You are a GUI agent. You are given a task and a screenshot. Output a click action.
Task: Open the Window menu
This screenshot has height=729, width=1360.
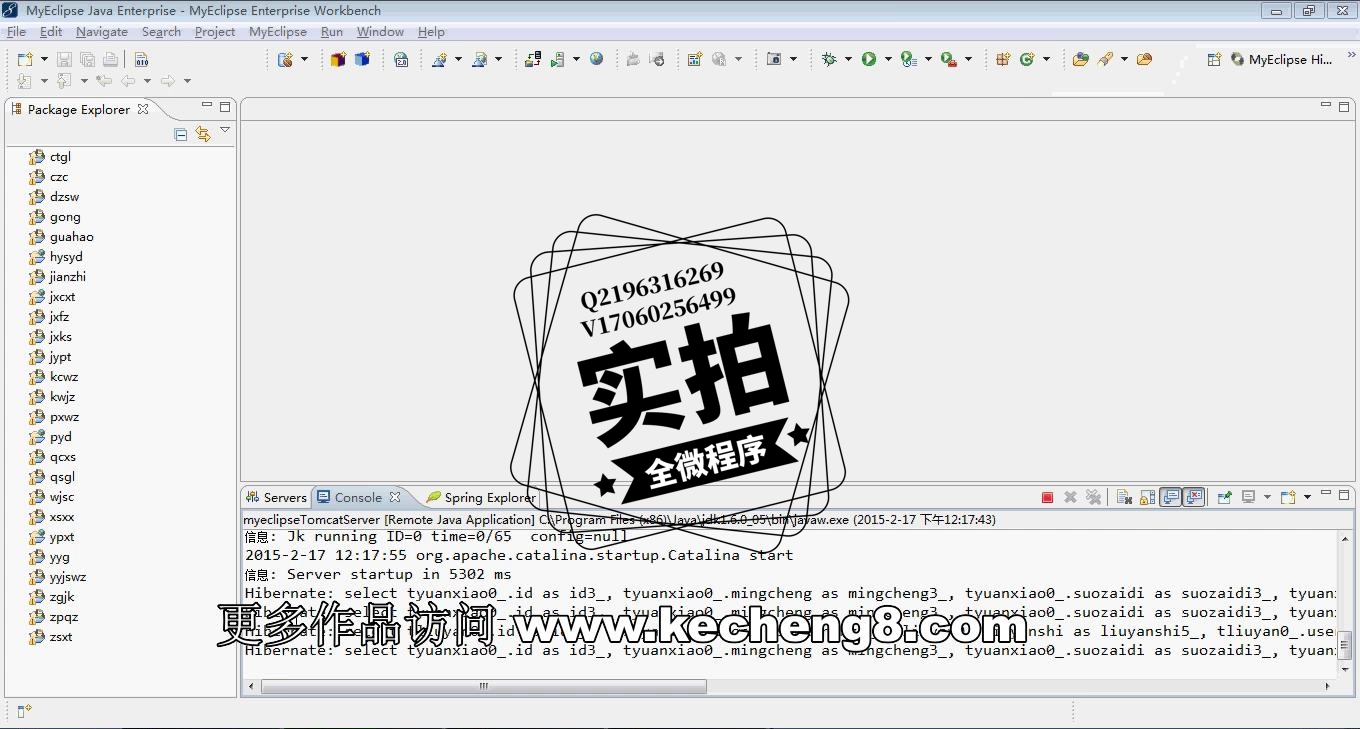coord(380,32)
